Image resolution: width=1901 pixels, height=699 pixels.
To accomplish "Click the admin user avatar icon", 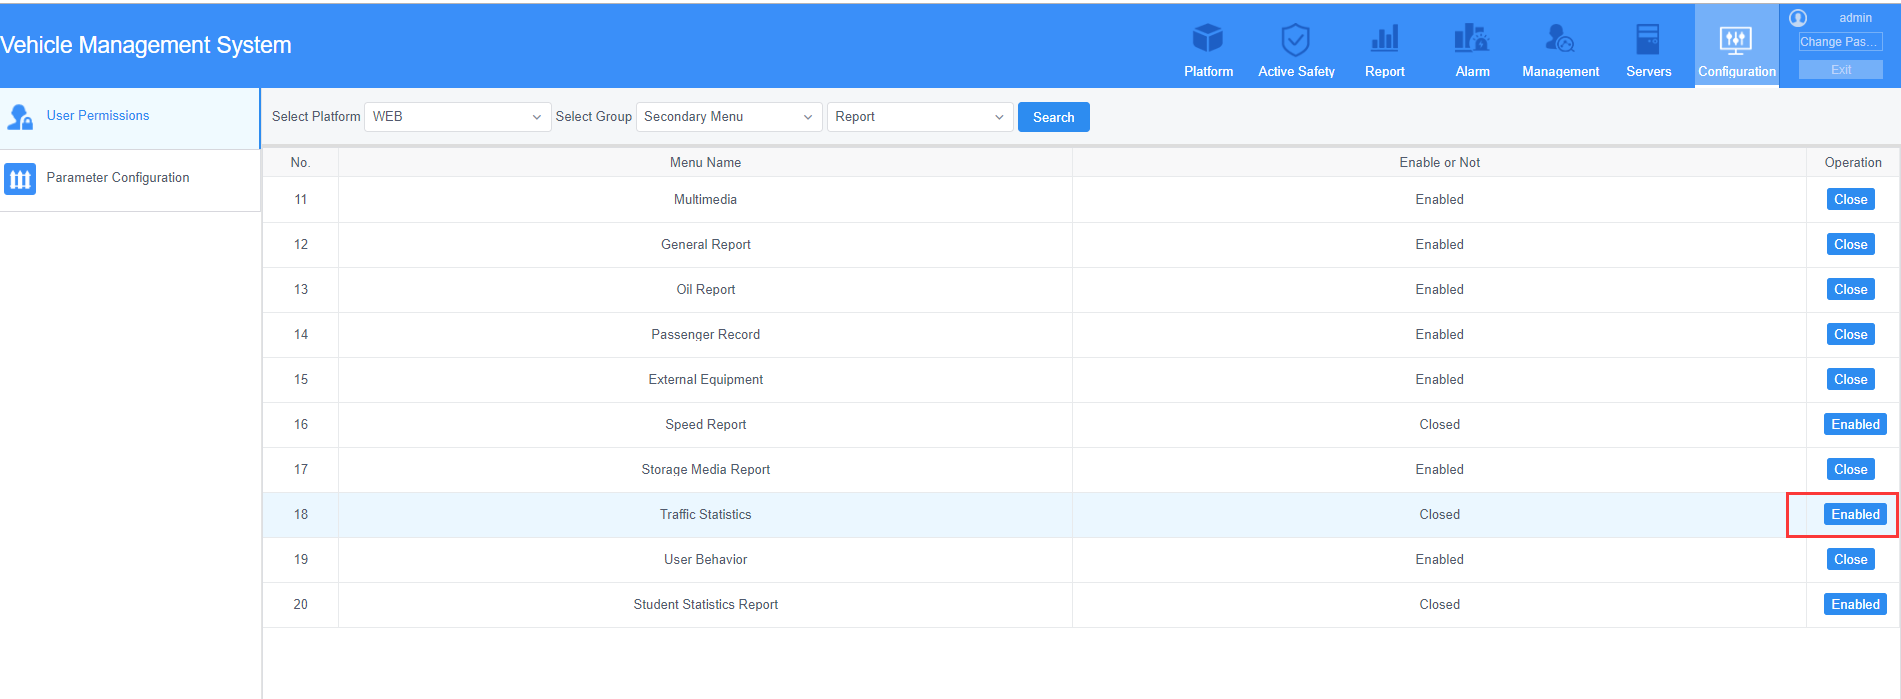I will pos(1798,18).
